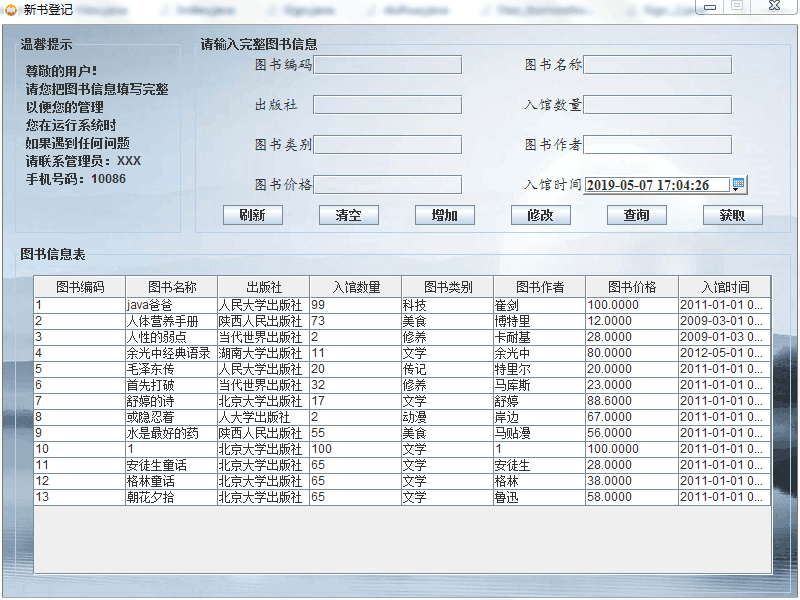This screenshot has width=800, height=600.
Task: Click the 图书类别 column header
Action: (x=447, y=287)
